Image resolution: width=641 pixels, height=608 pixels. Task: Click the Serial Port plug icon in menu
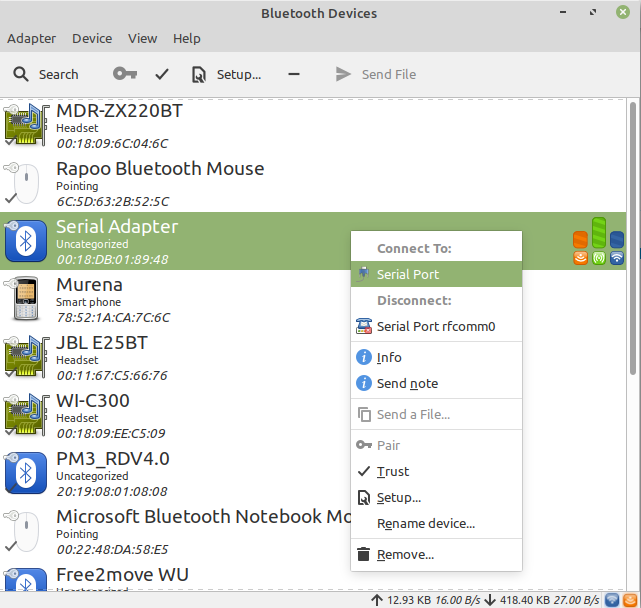pyautogui.click(x=363, y=274)
